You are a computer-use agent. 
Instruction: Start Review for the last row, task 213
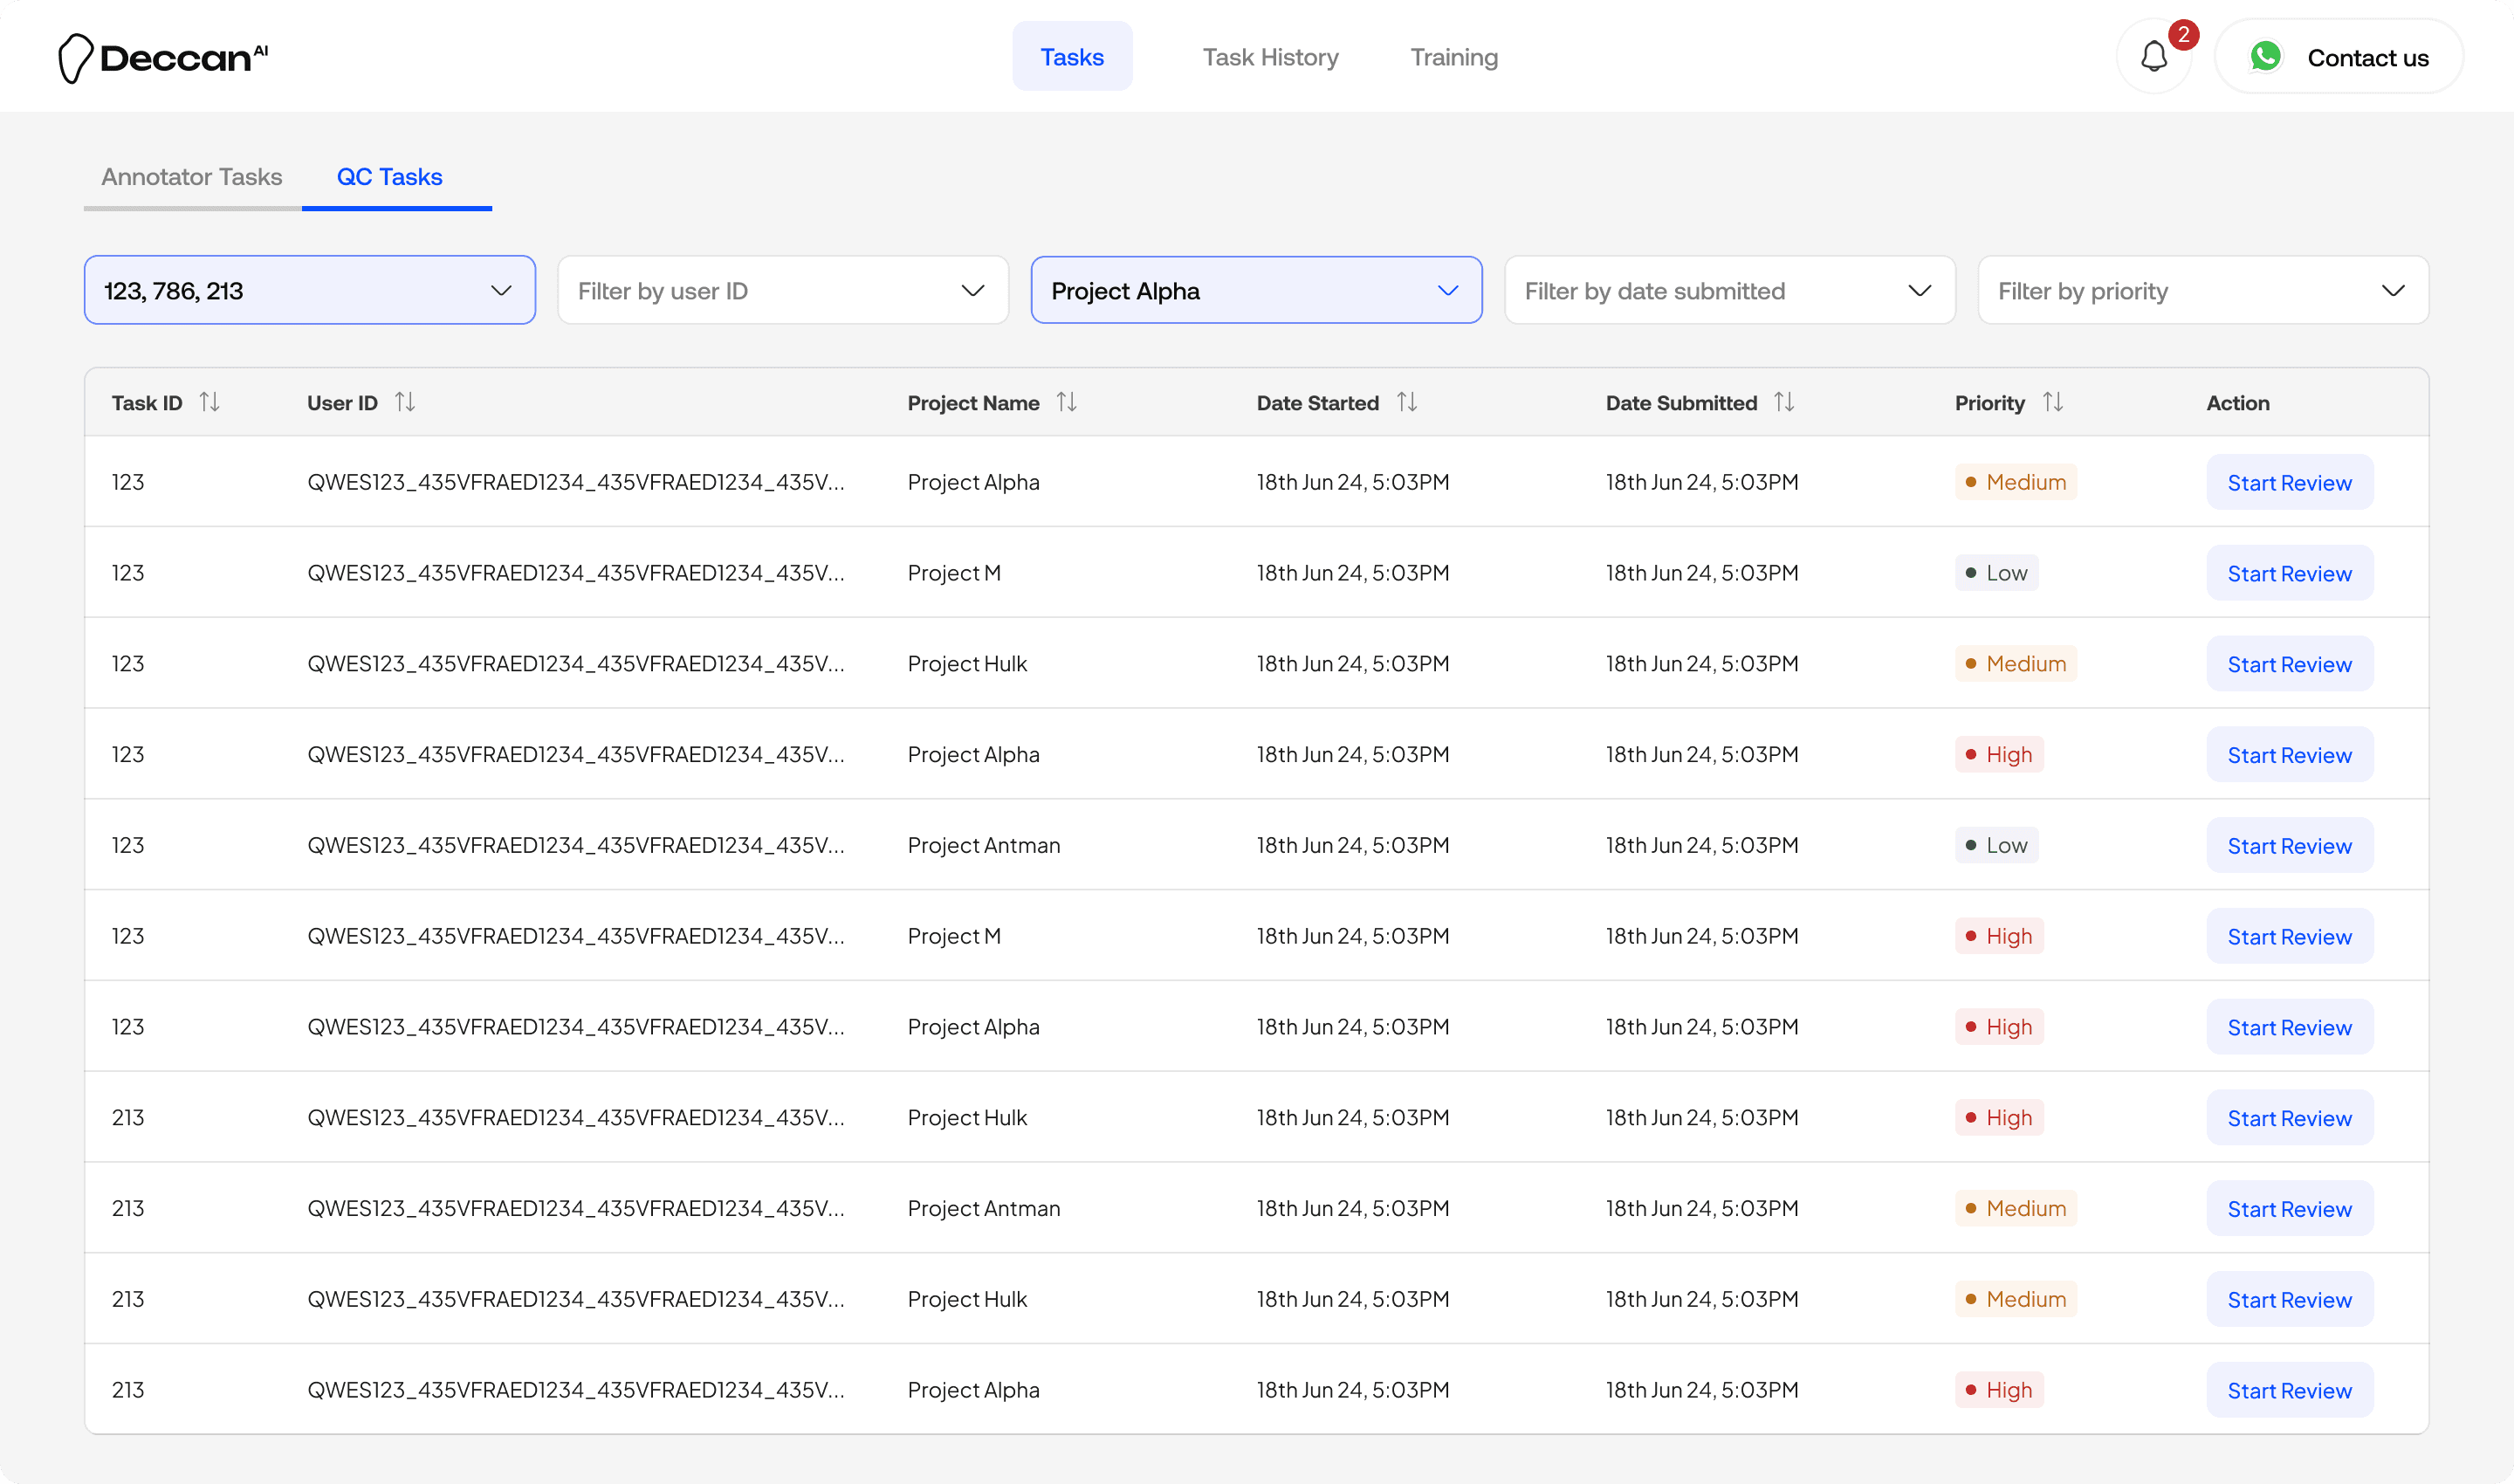pos(2288,1391)
